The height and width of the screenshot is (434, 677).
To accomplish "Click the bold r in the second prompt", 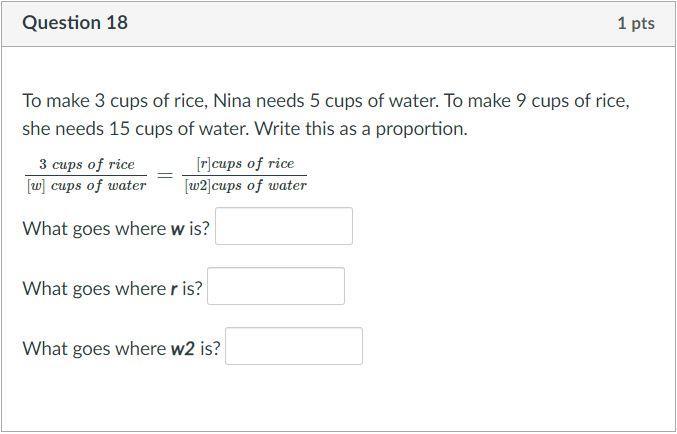I will click(174, 289).
